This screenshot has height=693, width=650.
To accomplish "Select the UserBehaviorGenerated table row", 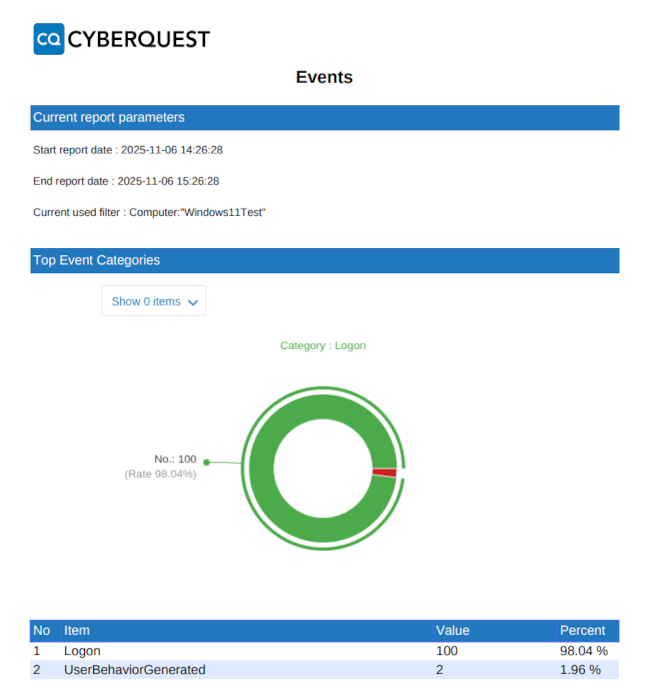I will coord(134,670).
